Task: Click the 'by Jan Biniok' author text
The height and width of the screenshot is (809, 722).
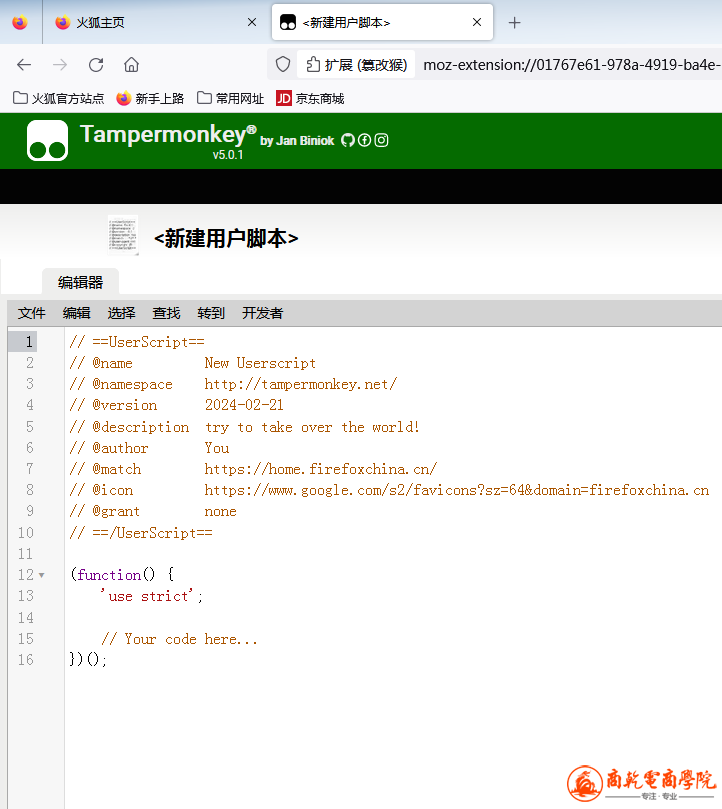Action: [297, 141]
